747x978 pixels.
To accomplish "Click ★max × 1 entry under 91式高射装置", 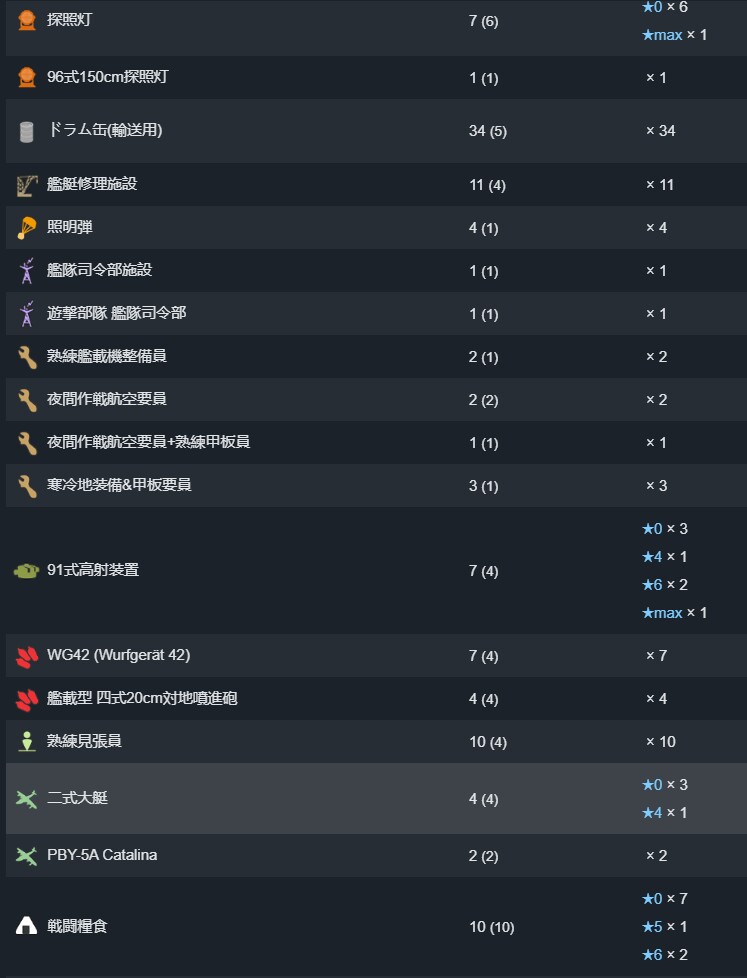I will tap(674, 612).
